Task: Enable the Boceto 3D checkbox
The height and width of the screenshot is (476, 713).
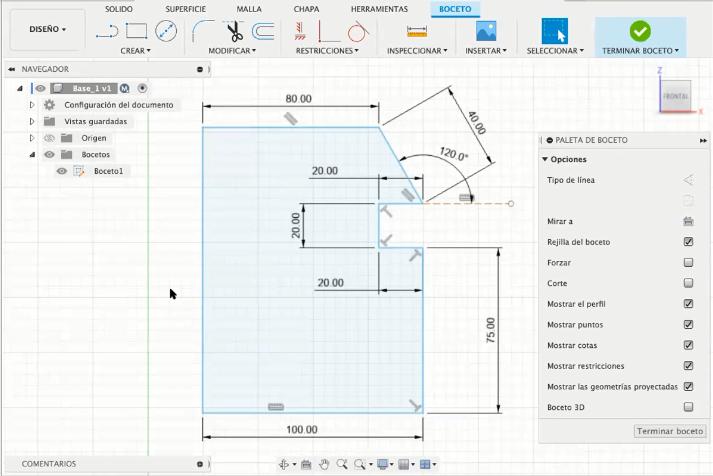Action: [x=688, y=407]
